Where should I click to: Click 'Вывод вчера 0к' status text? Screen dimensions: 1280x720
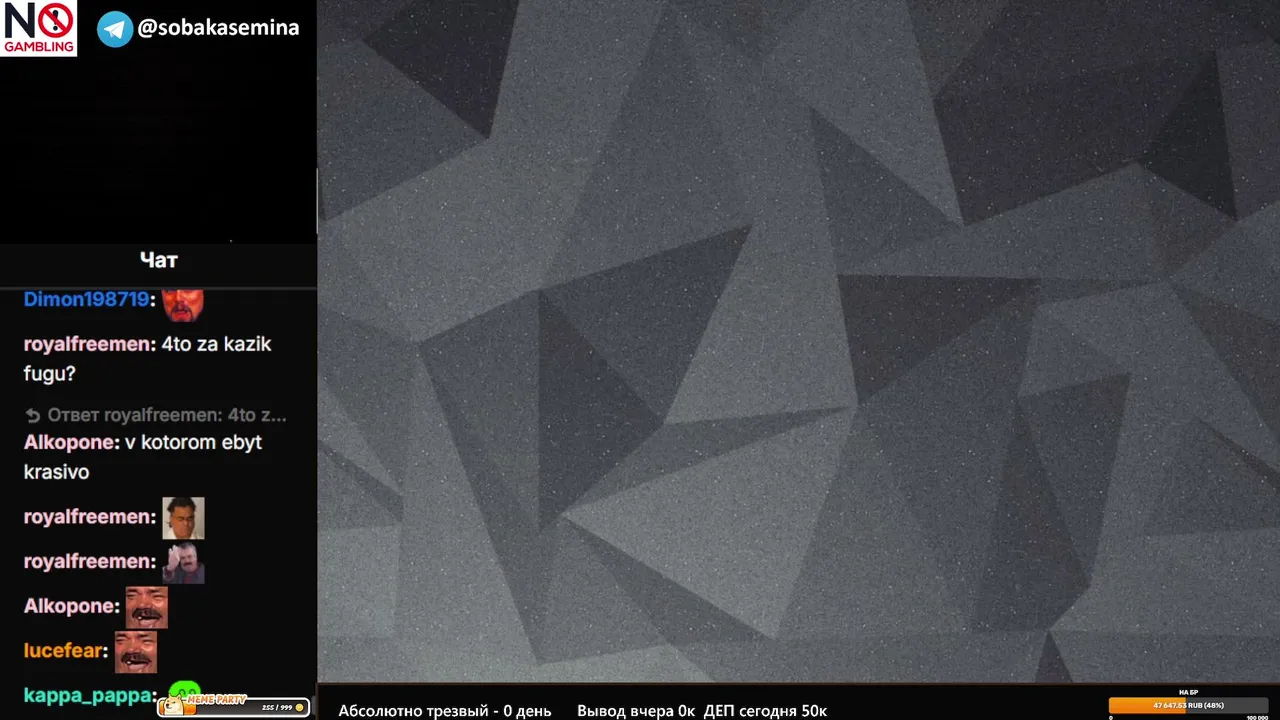(x=636, y=711)
